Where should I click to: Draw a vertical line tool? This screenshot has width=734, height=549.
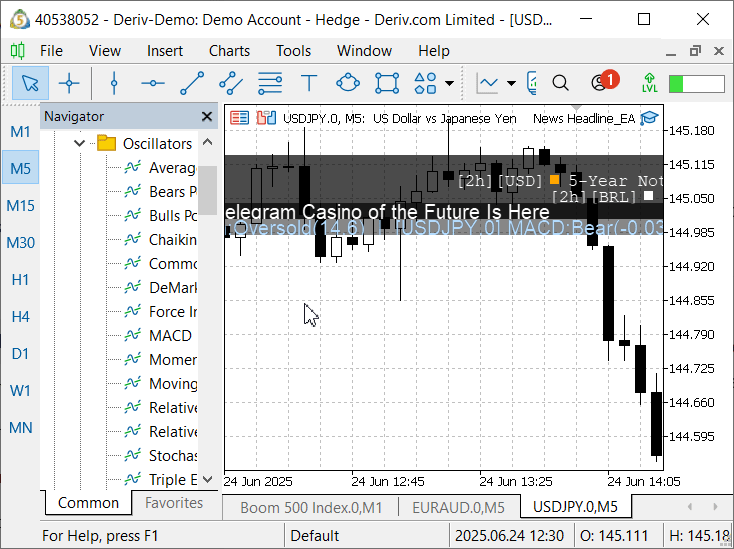pyautogui.click(x=114, y=83)
